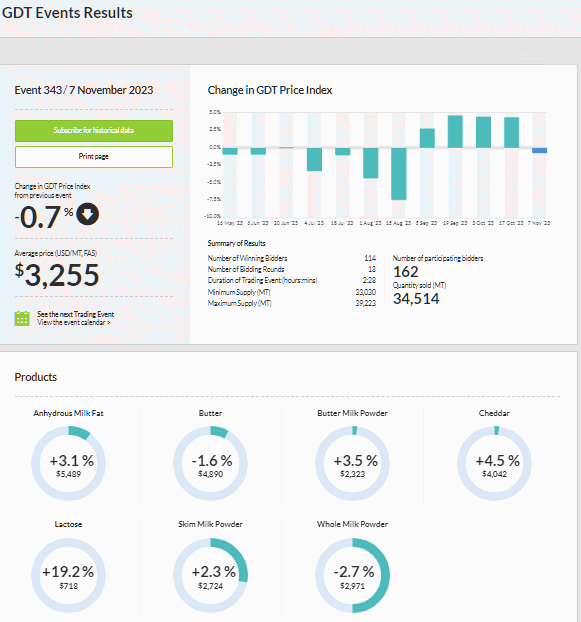Click the down-arrow price index icon
The width and height of the screenshot is (581, 622).
tap(87, 214)
